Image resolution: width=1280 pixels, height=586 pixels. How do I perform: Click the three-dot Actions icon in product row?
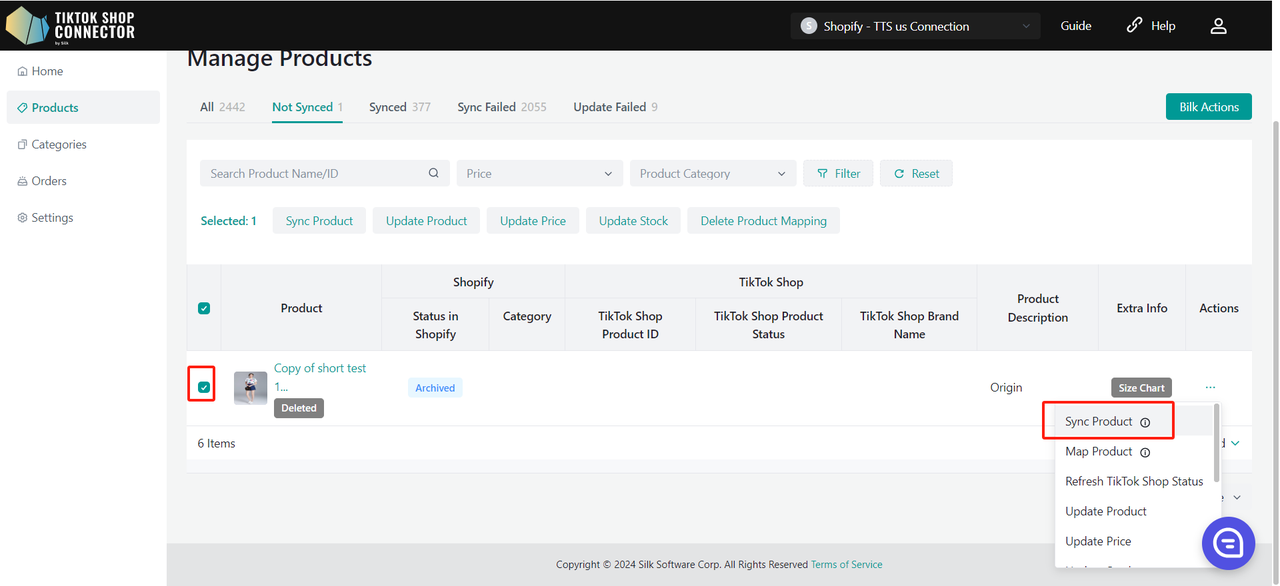(x=1210, y=387)
